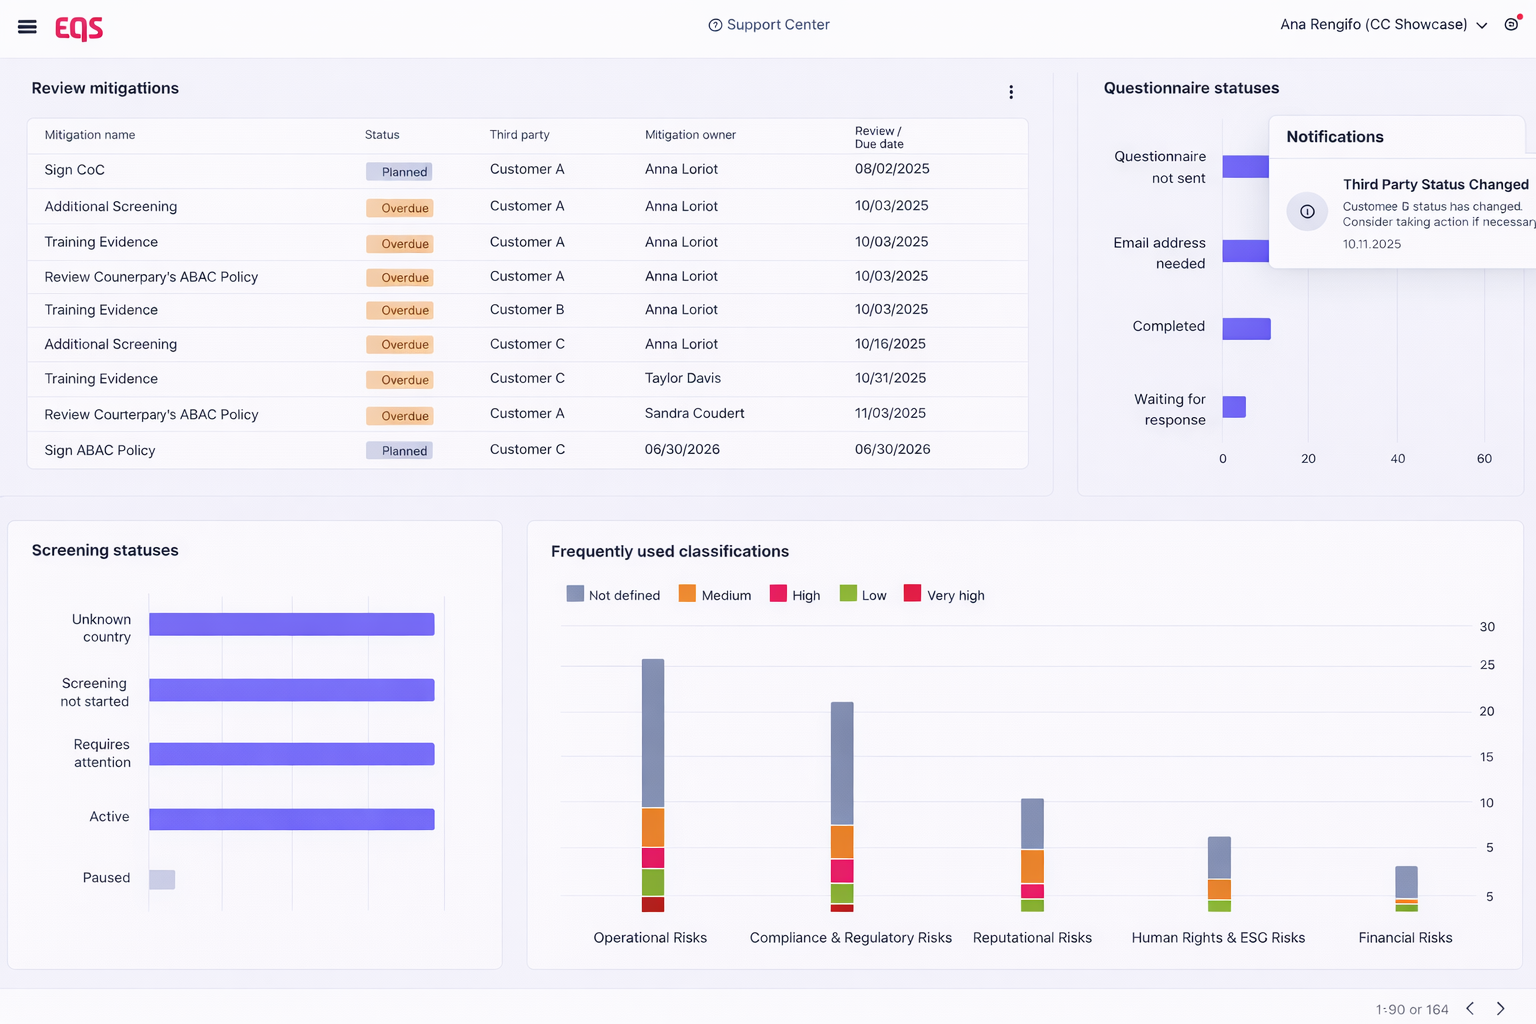Click the notification info icon

(x=1307, y=212)
